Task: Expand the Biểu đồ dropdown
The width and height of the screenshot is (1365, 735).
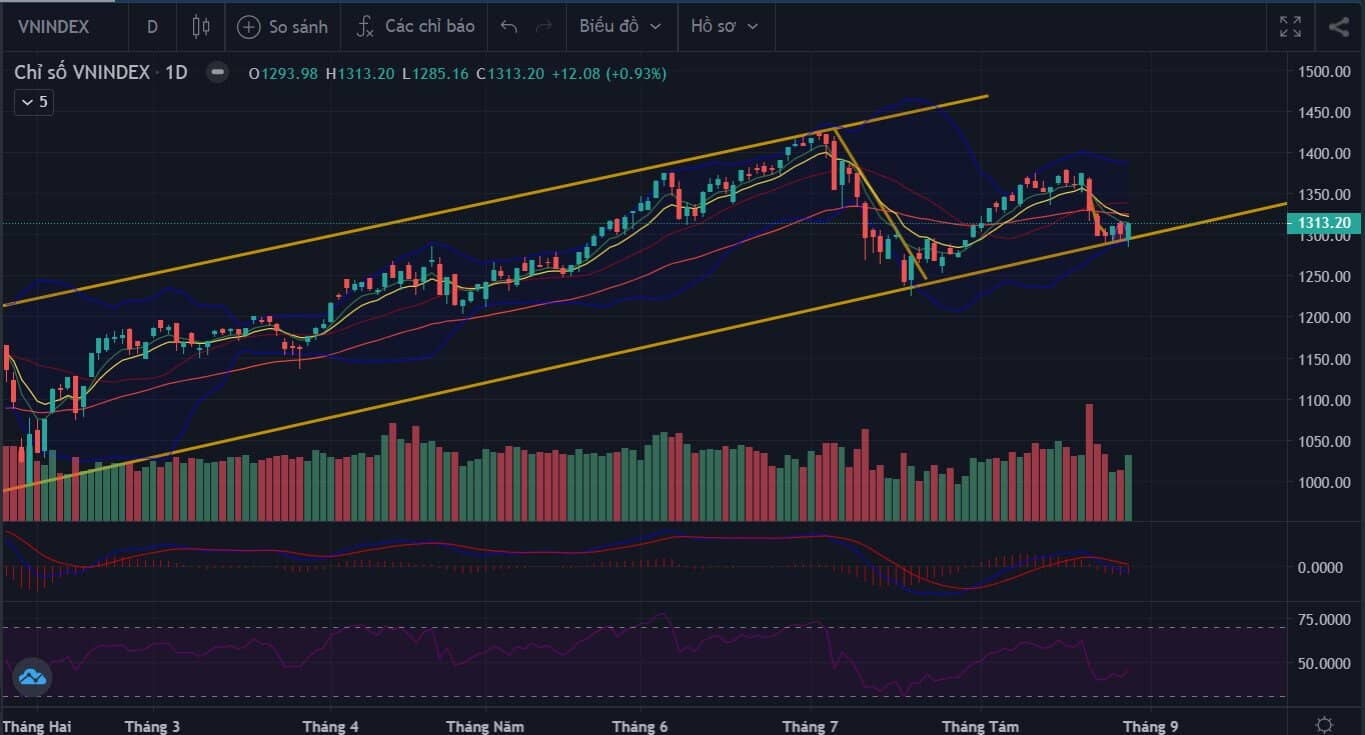Action: click(x=621, y=26)
